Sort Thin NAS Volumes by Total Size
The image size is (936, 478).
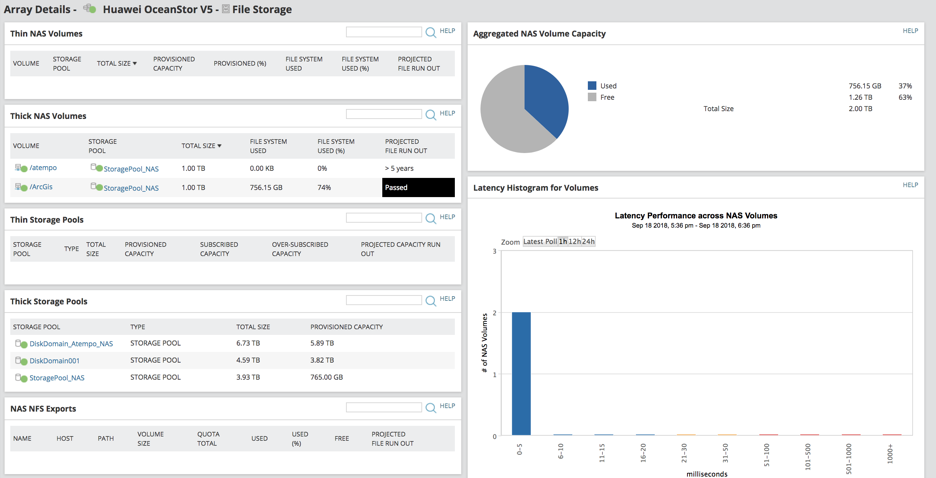click(117, 63)
